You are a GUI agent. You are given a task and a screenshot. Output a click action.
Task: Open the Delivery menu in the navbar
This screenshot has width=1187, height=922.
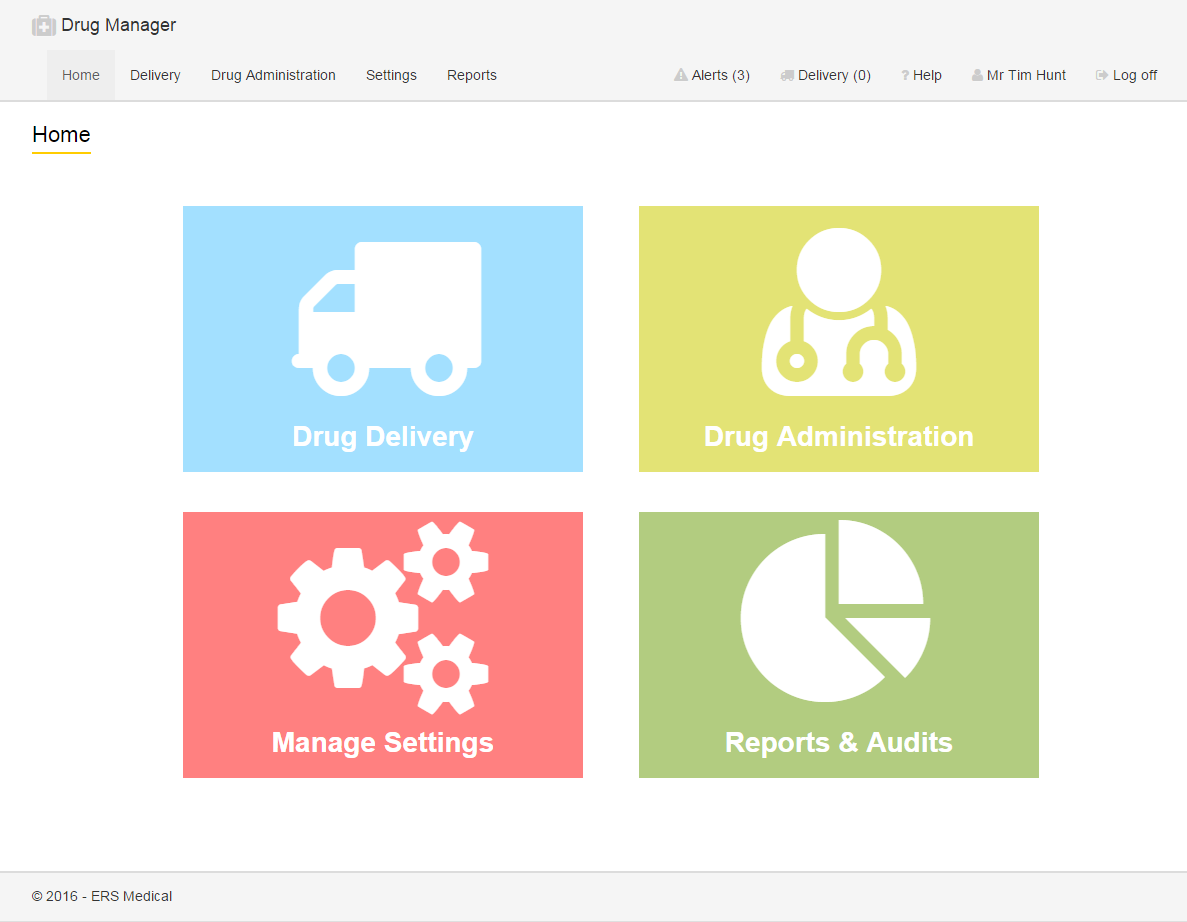pos(155,75)
